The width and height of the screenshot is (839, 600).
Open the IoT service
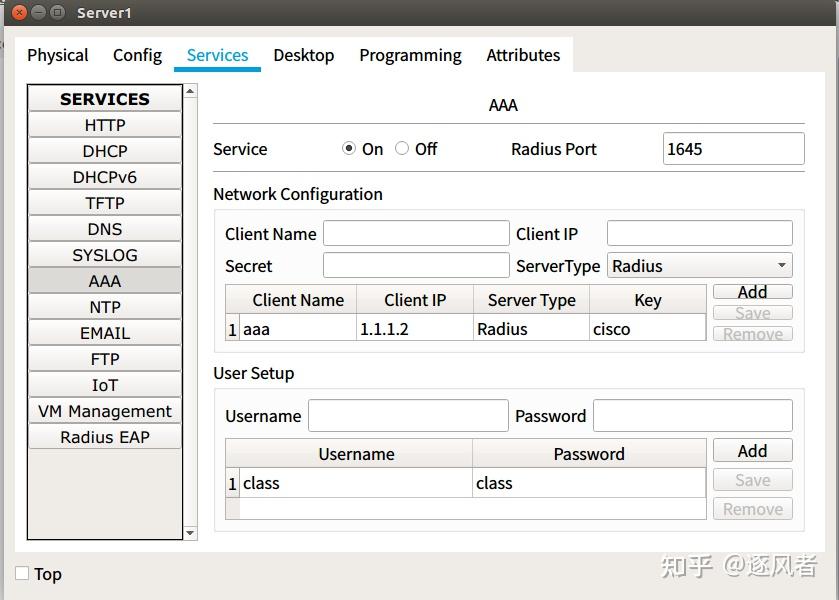tap(105, 385)
